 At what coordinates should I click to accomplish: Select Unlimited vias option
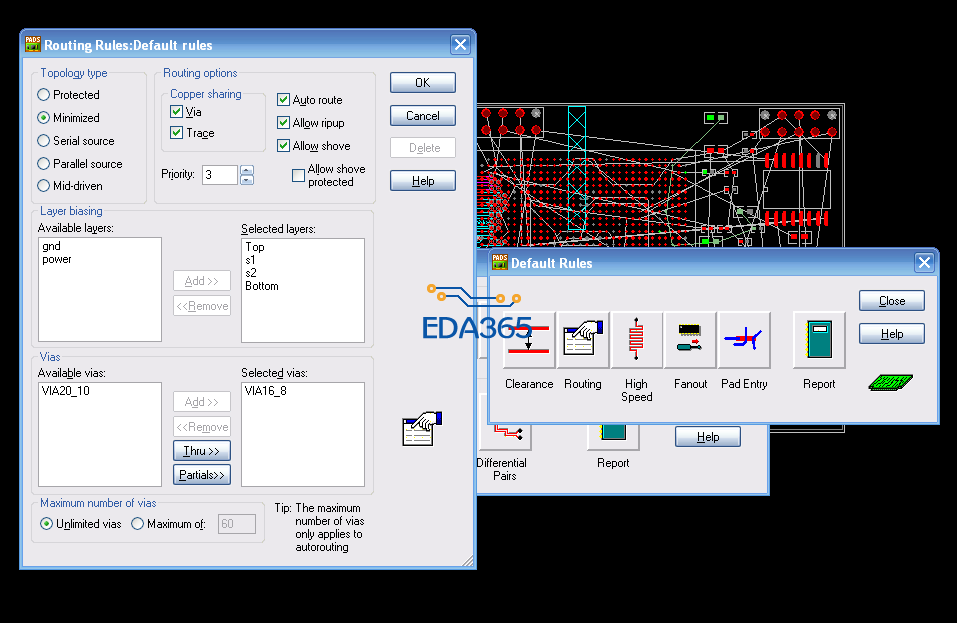[x=46, y=524]
